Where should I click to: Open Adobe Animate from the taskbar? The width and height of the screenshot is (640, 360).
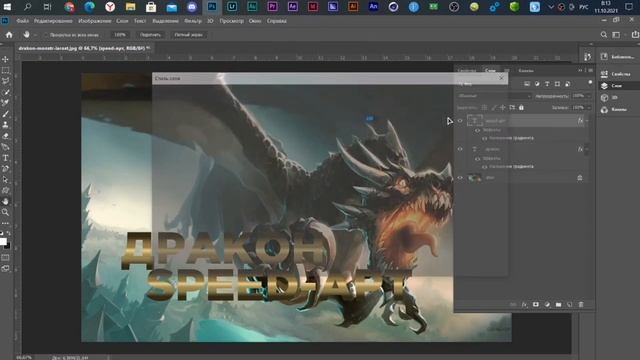click(373, 7)
